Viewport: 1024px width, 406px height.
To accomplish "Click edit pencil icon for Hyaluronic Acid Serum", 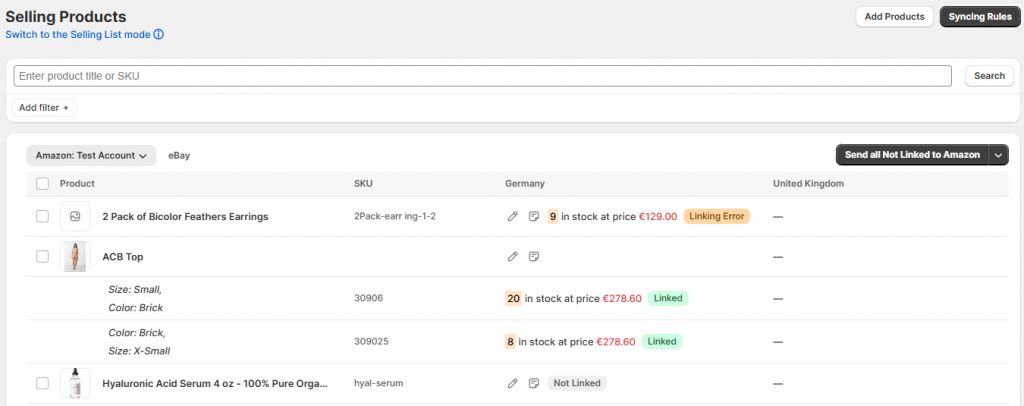I will click(513, 383).
